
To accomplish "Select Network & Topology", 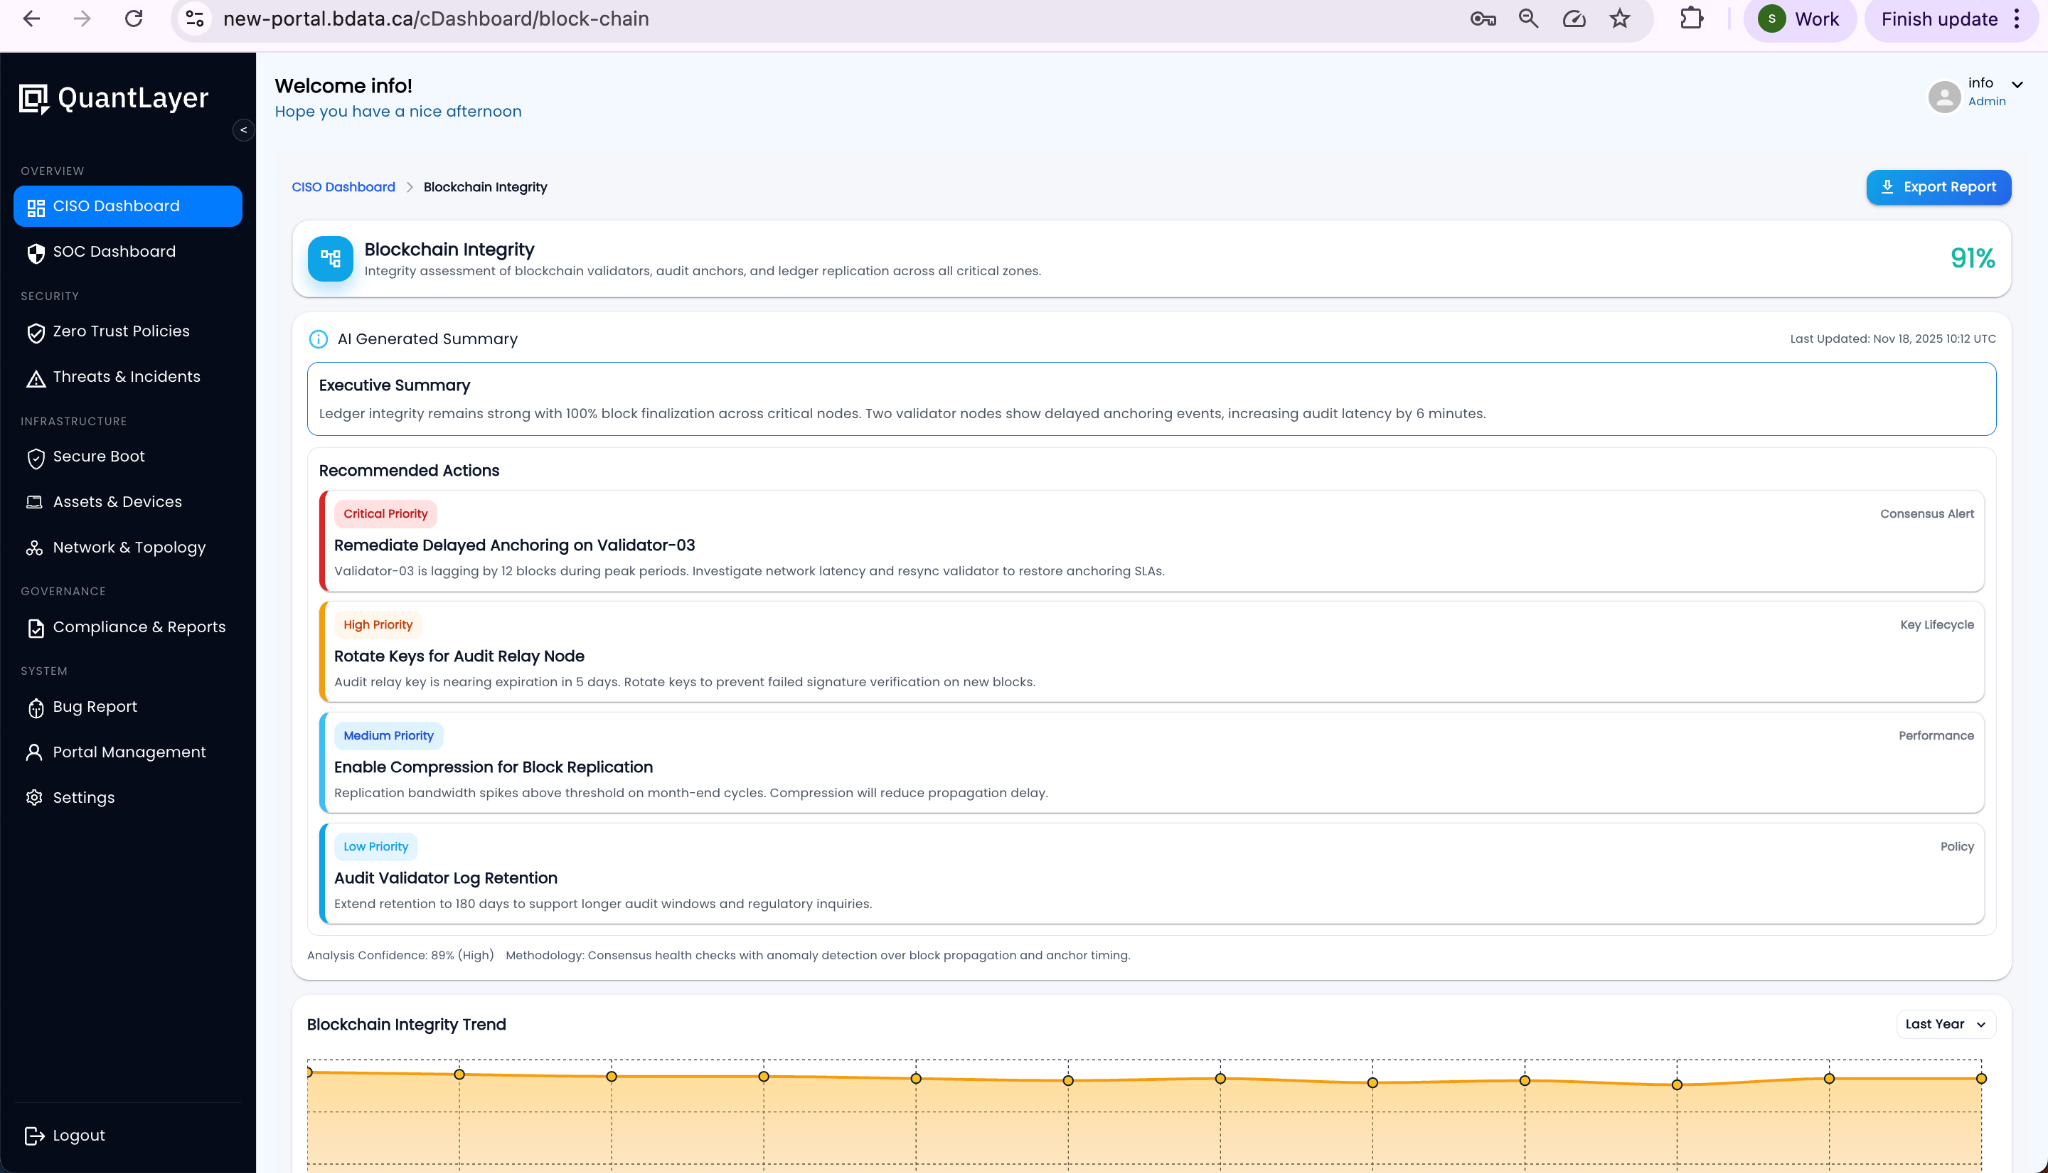I will tap(128, 547).
